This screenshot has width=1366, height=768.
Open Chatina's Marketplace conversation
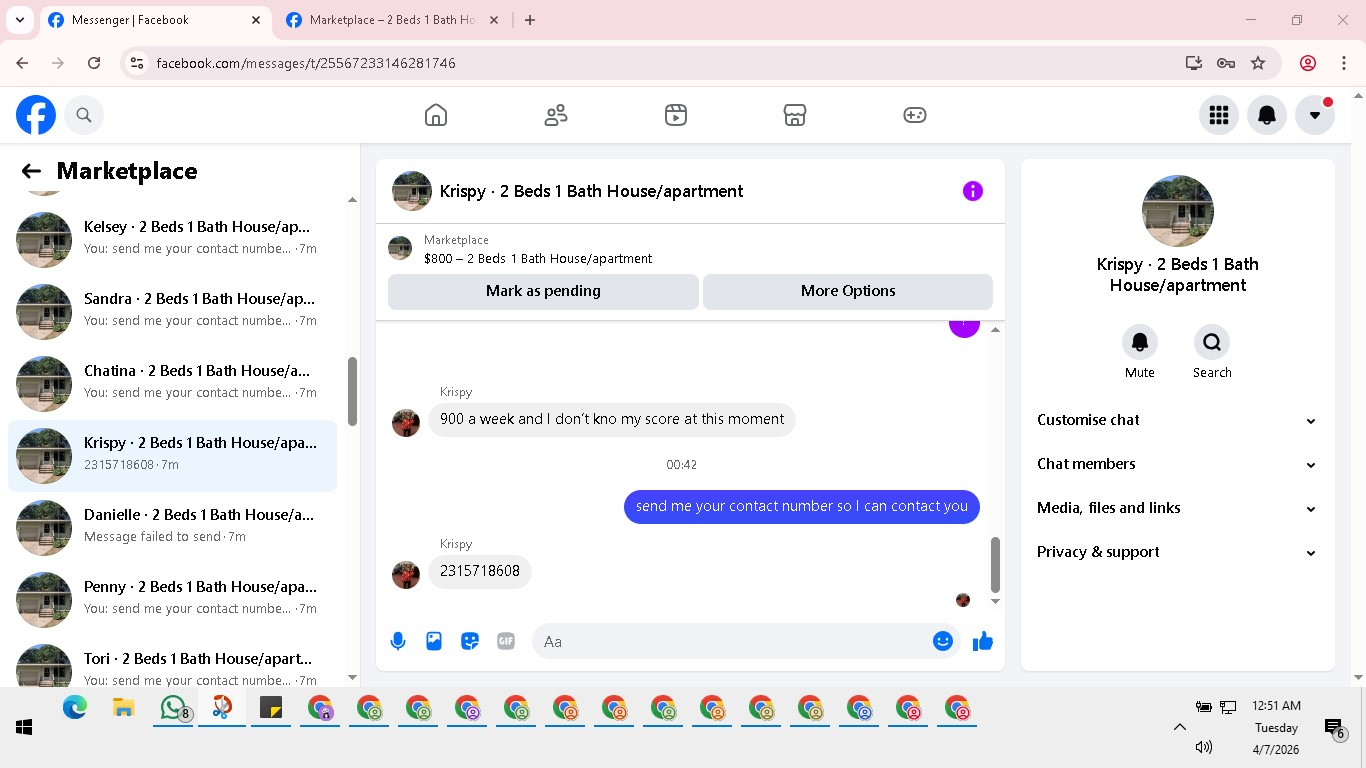point(172,384)
